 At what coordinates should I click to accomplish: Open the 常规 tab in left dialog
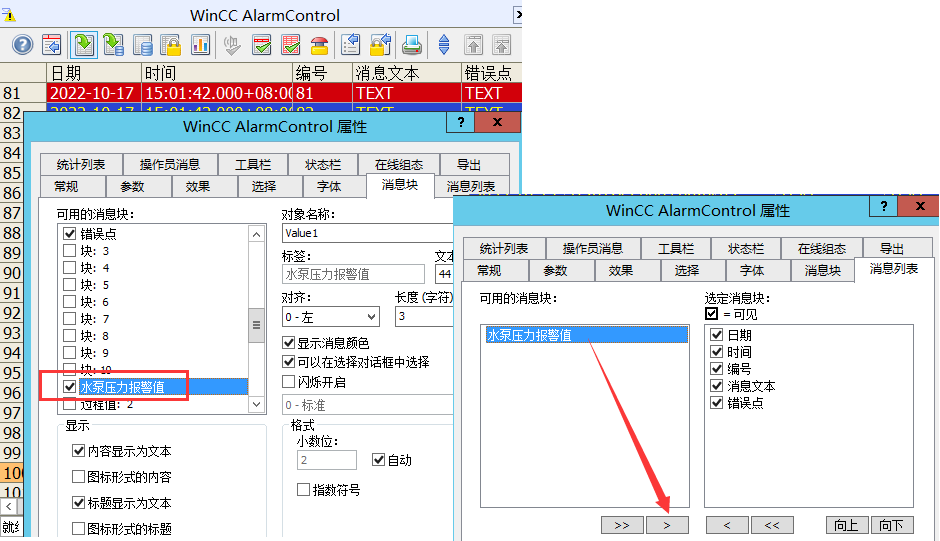66,187
